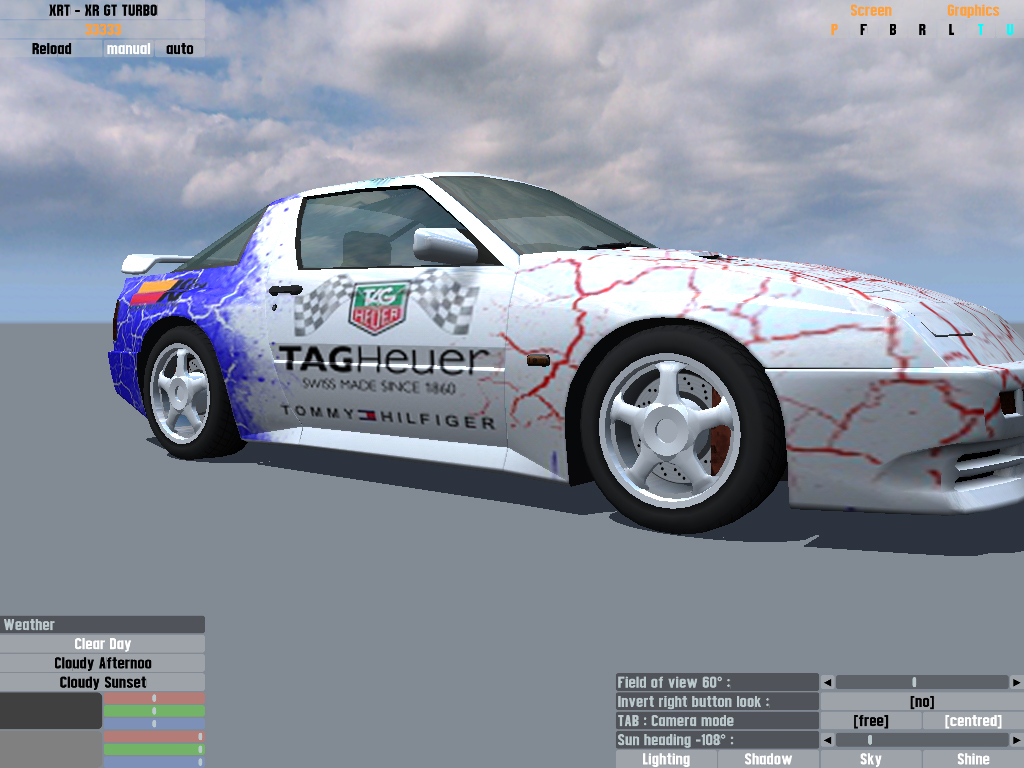The height and width of the screenshot is (768, 1024).
Task: Click the Weather panel header
Action: click(103, 624)
